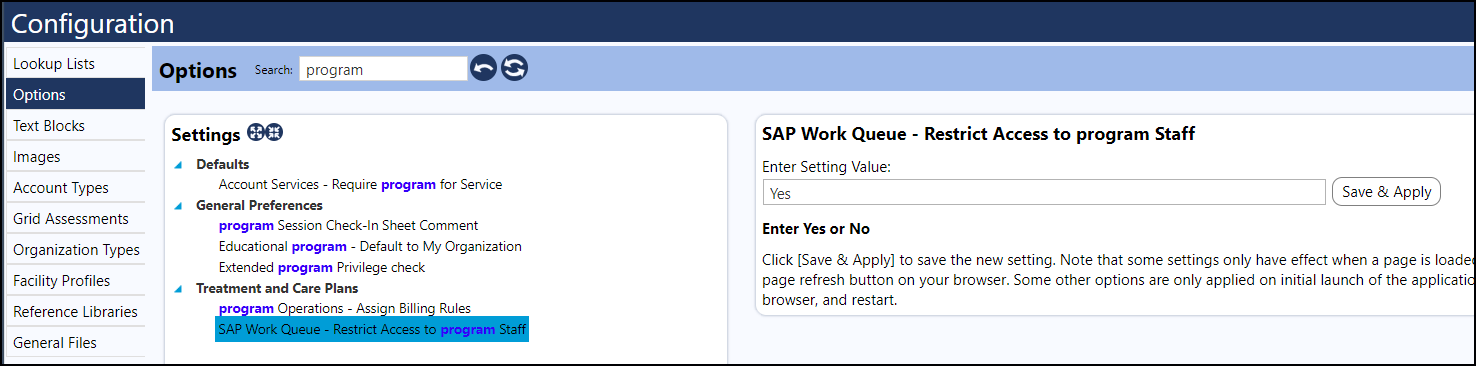
Task: Click the Treatment and Care Plans label
Action: (277, 288)
